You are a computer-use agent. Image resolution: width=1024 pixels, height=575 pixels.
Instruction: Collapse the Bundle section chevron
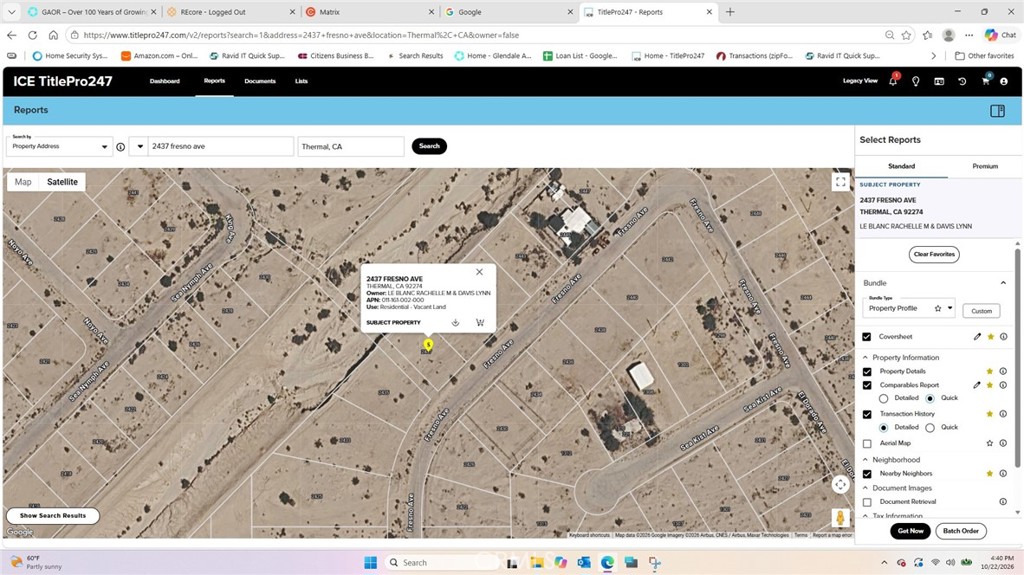[x=1003, y=283]
